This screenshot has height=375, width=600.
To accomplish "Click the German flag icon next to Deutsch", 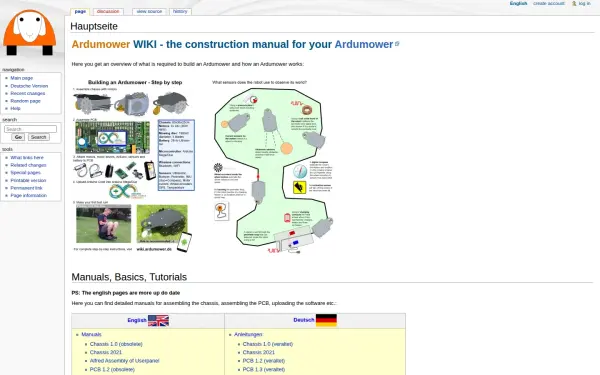I will (x=326, y=320).
